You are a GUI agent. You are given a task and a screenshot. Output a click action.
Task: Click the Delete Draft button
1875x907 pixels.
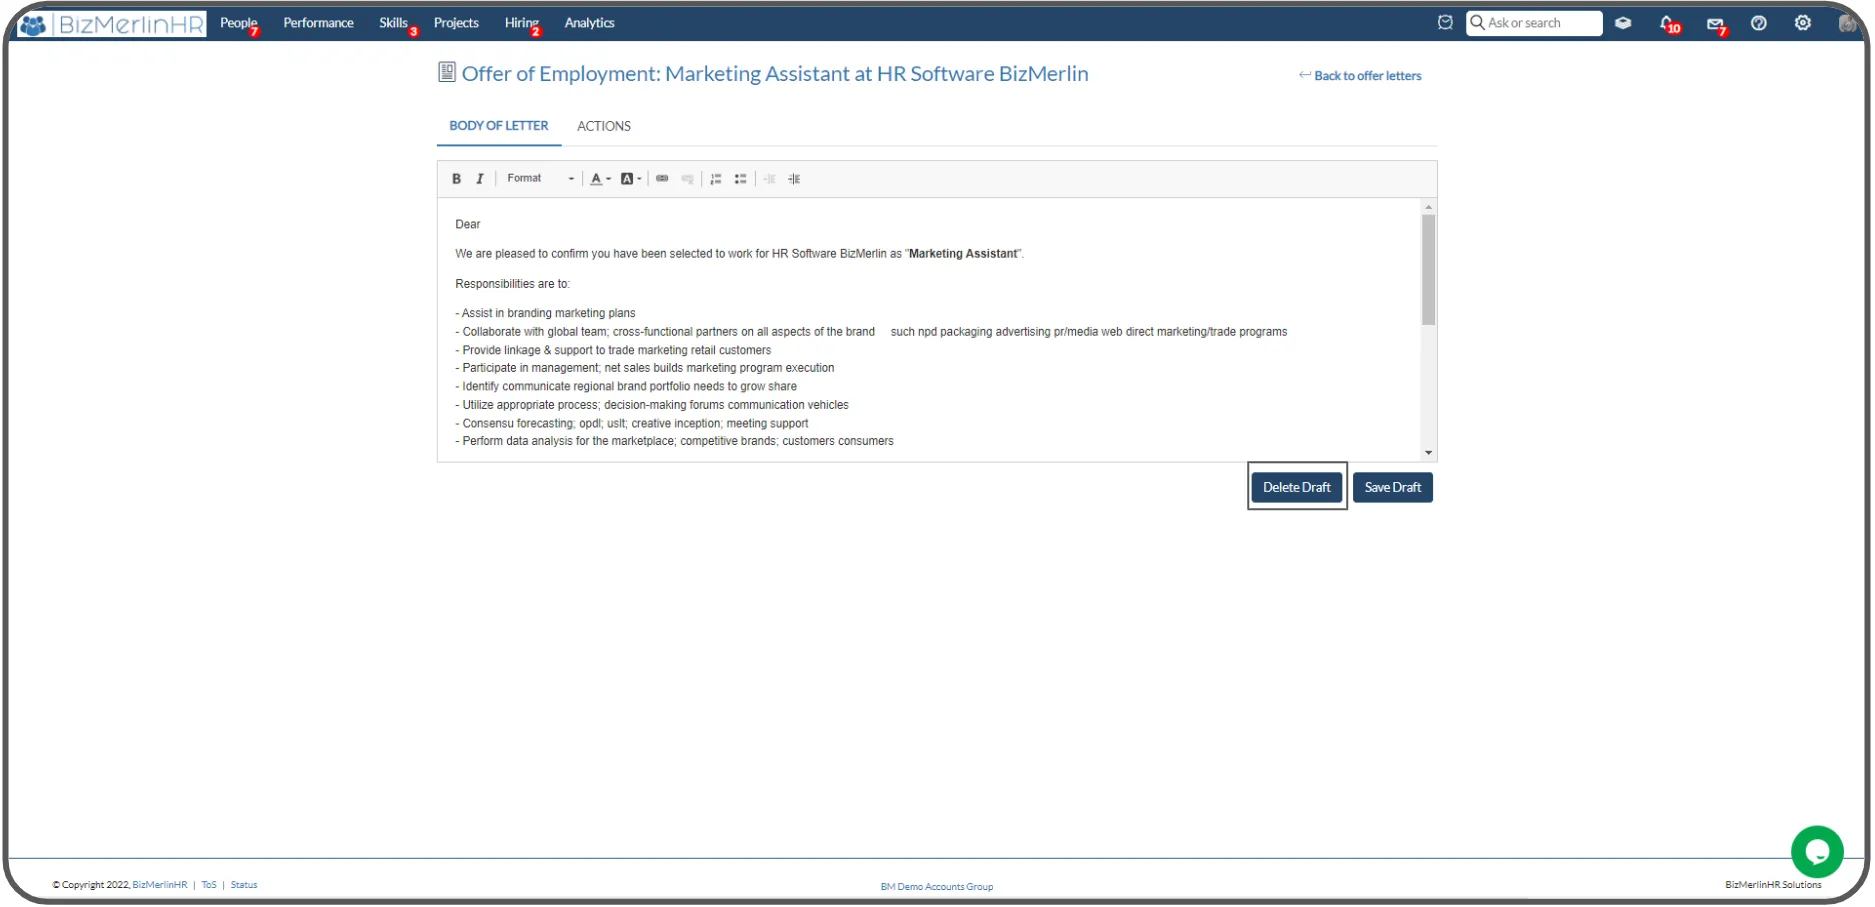click(1297, 488)
